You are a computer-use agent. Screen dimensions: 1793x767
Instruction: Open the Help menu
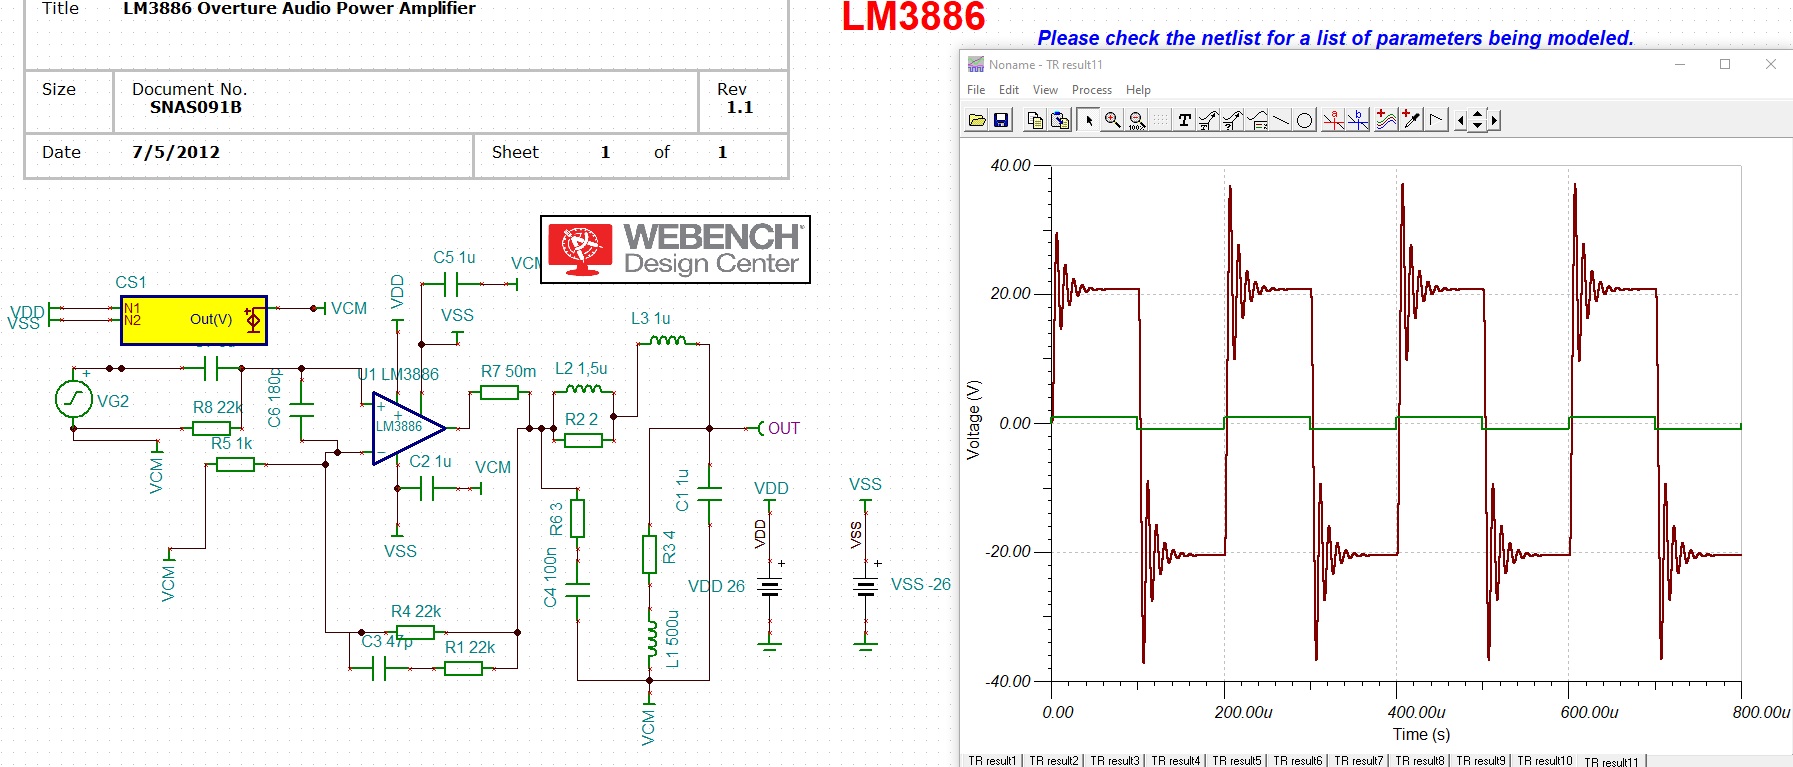[1138, 90]
